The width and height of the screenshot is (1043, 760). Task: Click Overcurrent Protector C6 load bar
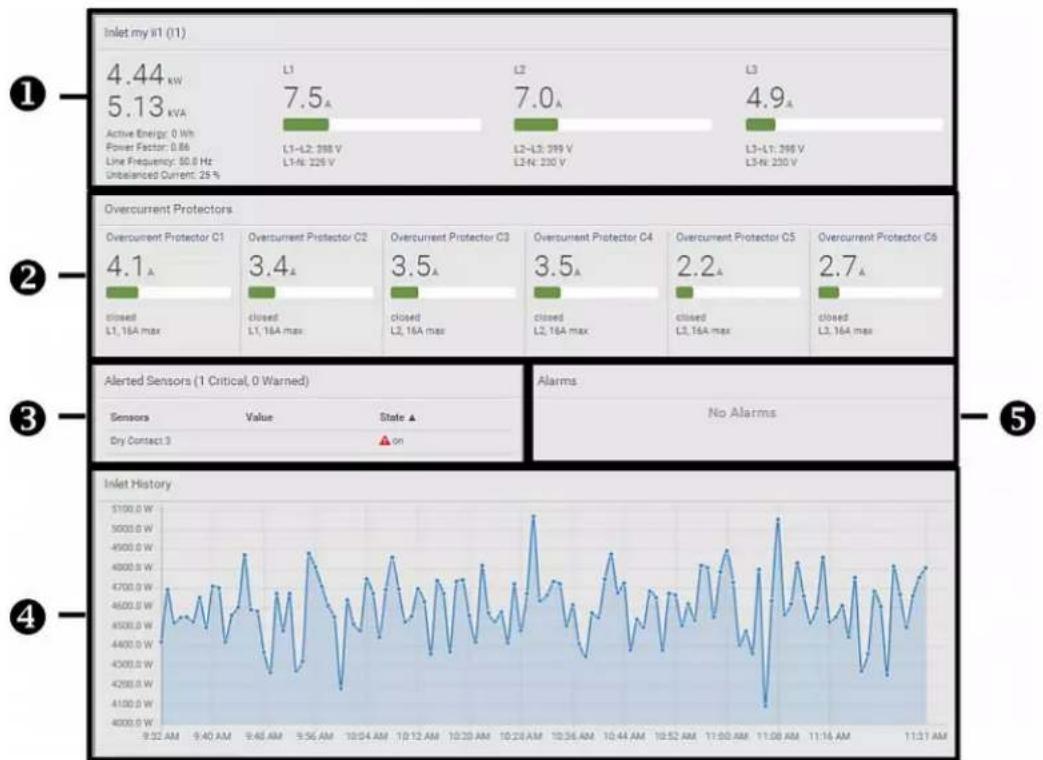881,293
